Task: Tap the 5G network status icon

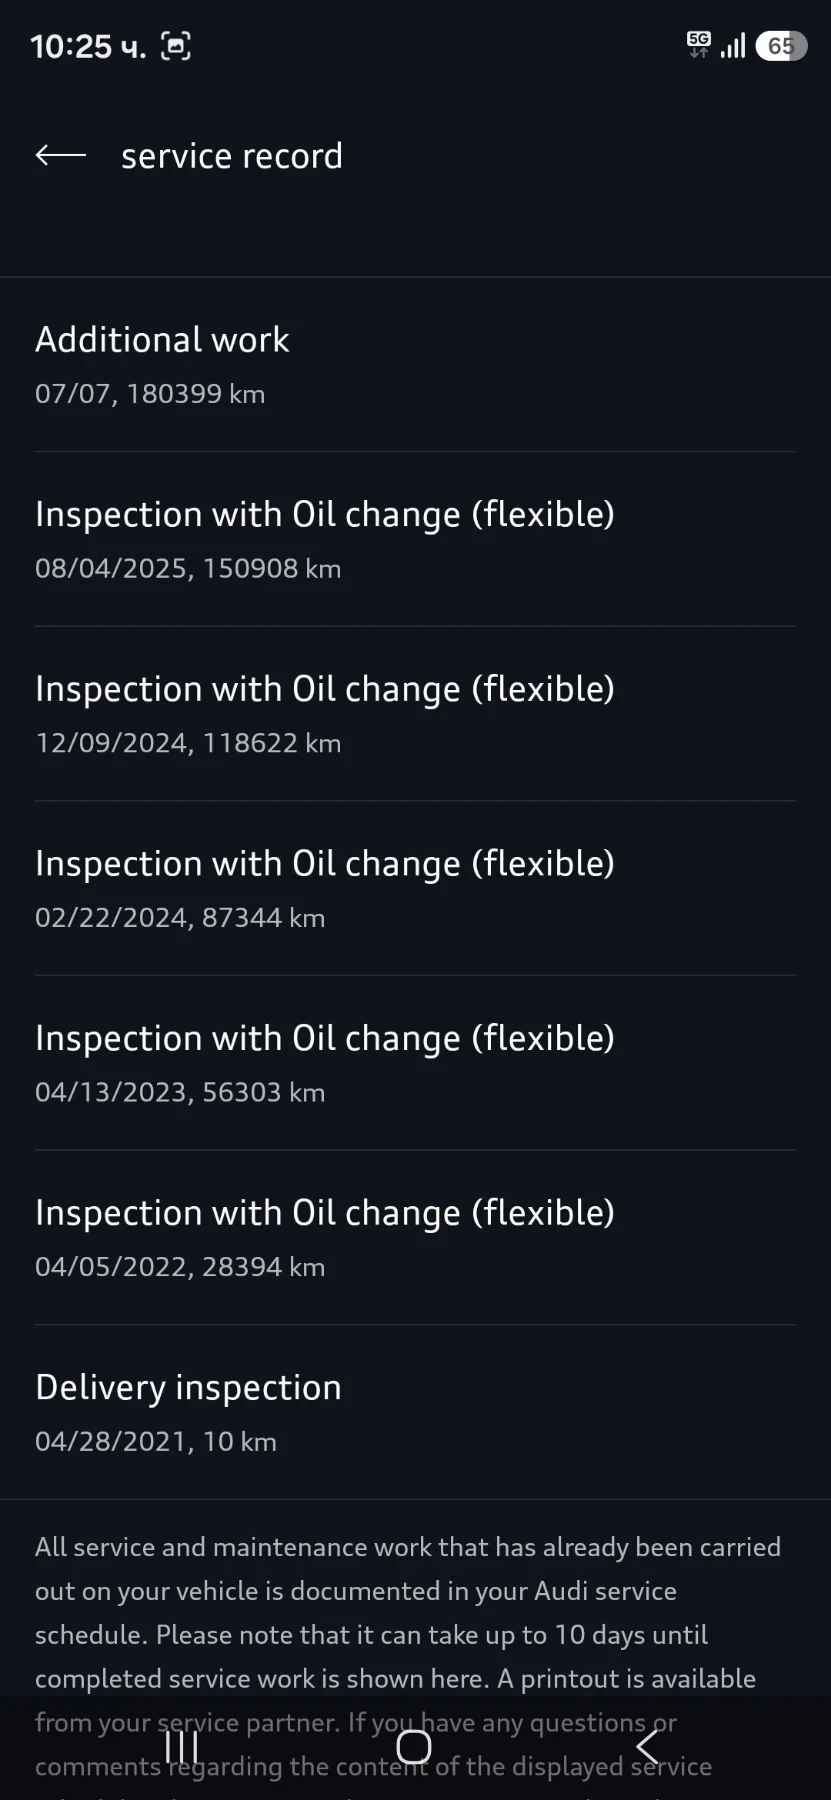Action: tap(698, 44)
